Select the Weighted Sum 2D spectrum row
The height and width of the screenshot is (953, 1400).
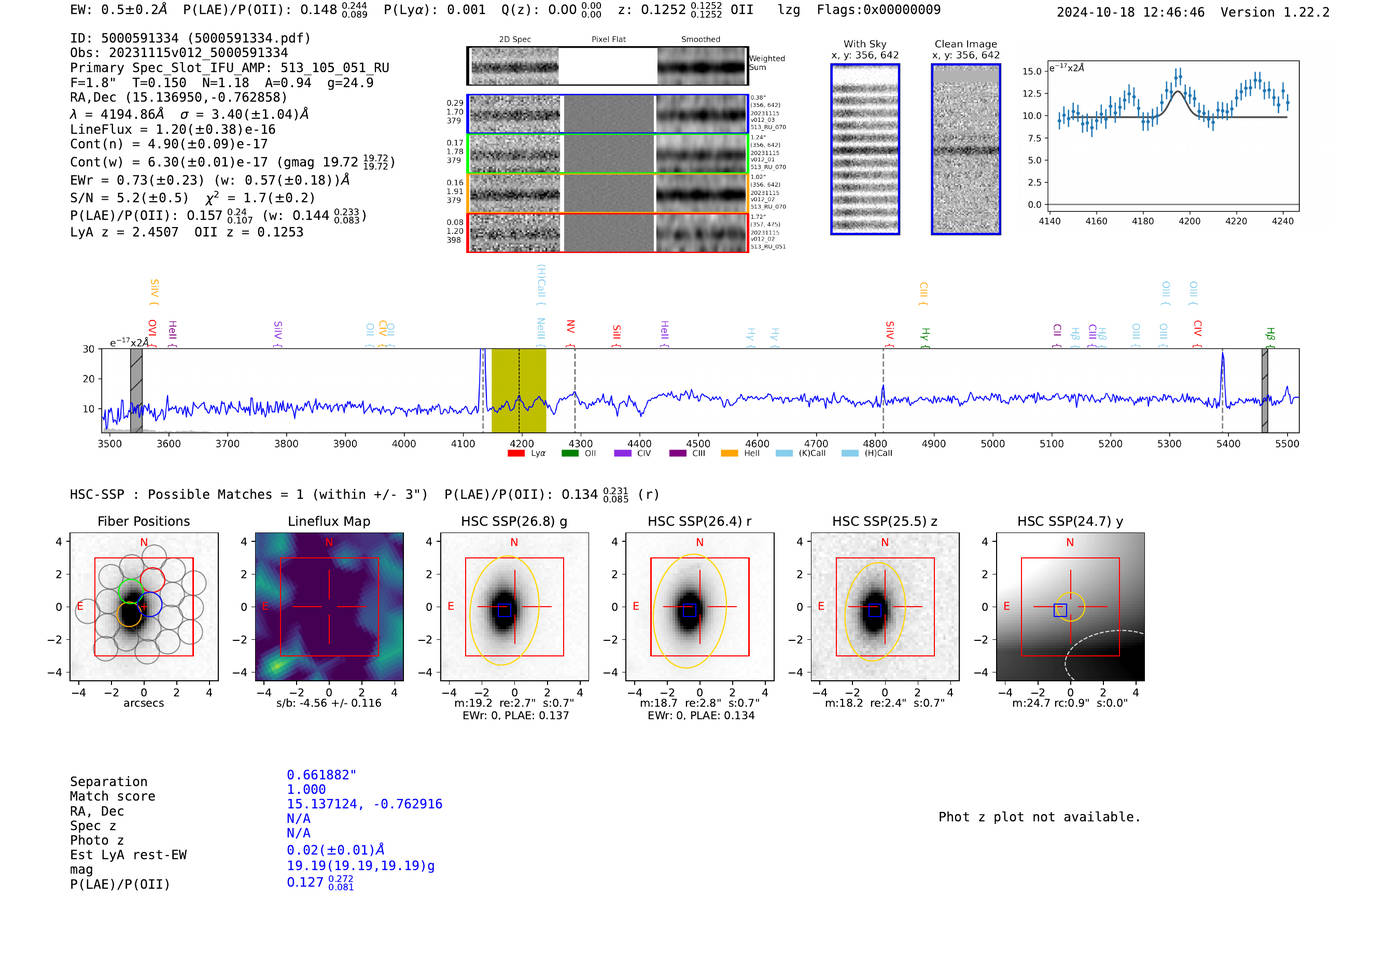click(x=608, y=66)
